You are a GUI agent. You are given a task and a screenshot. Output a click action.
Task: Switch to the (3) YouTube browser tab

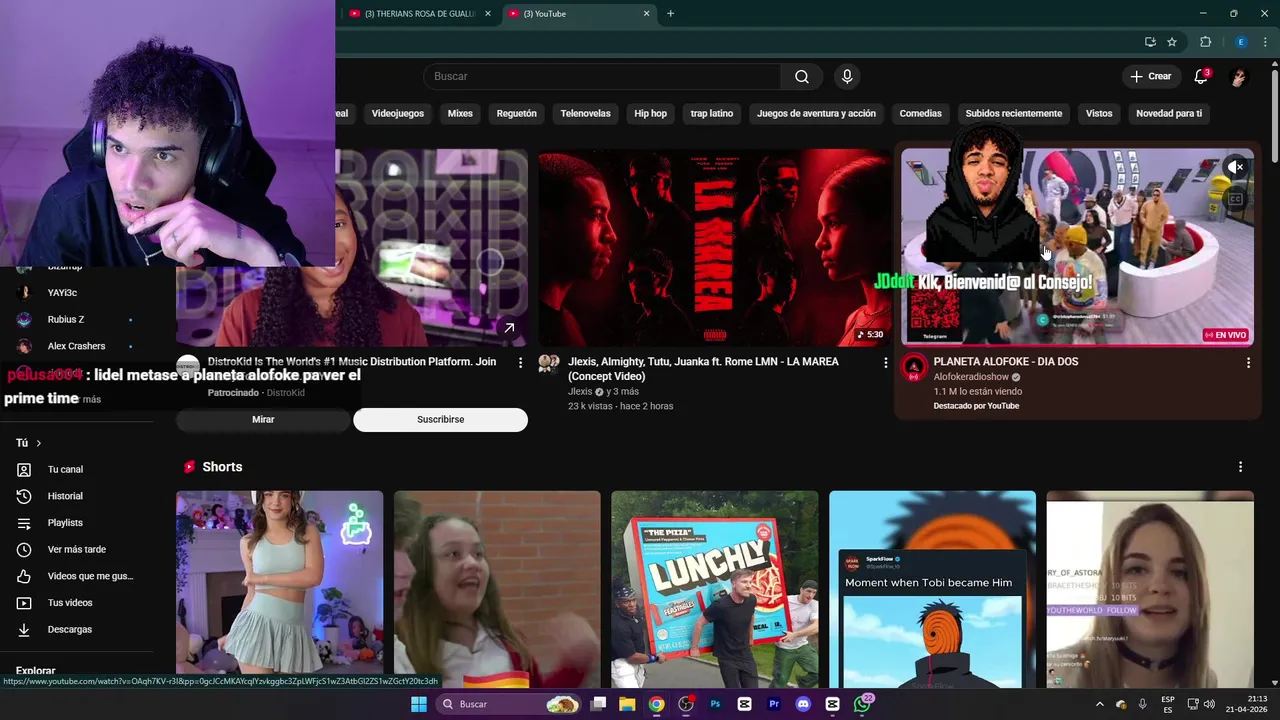[580, 14]
